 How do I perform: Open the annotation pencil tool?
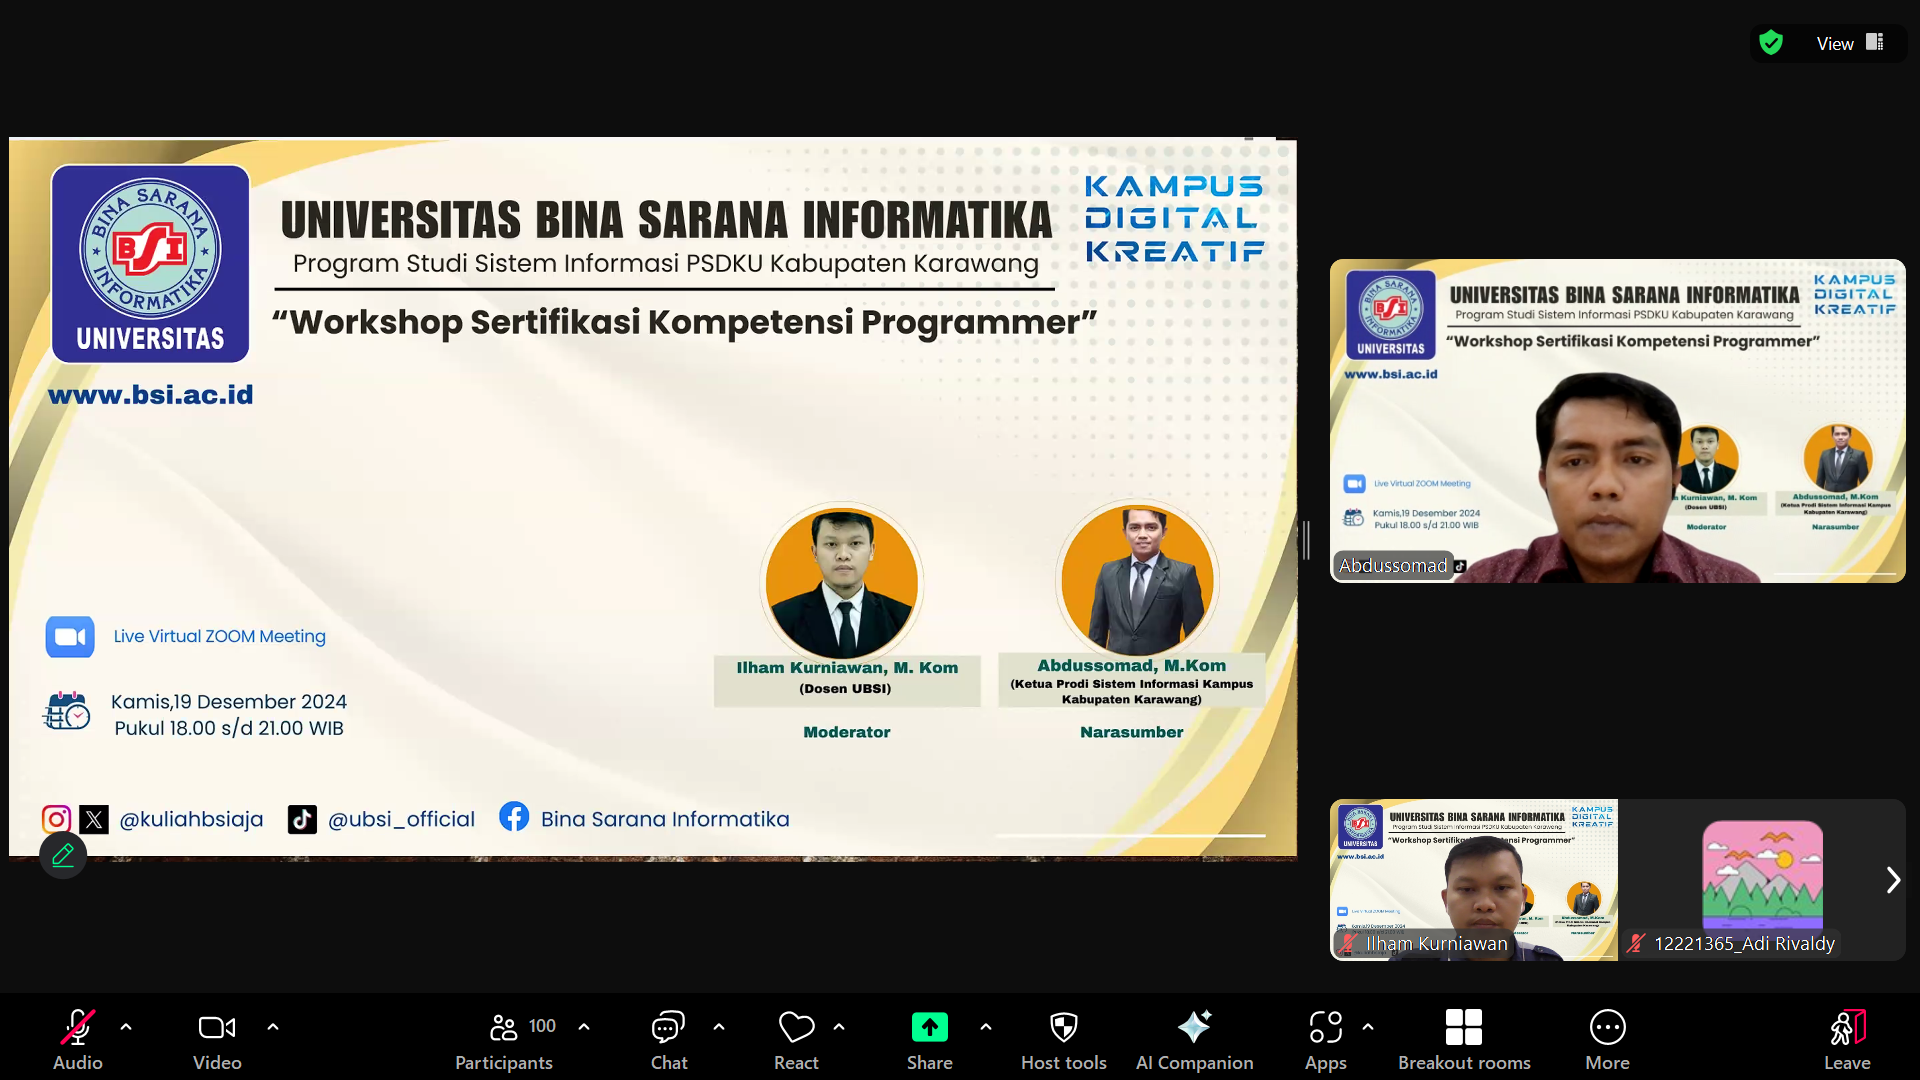63,855
